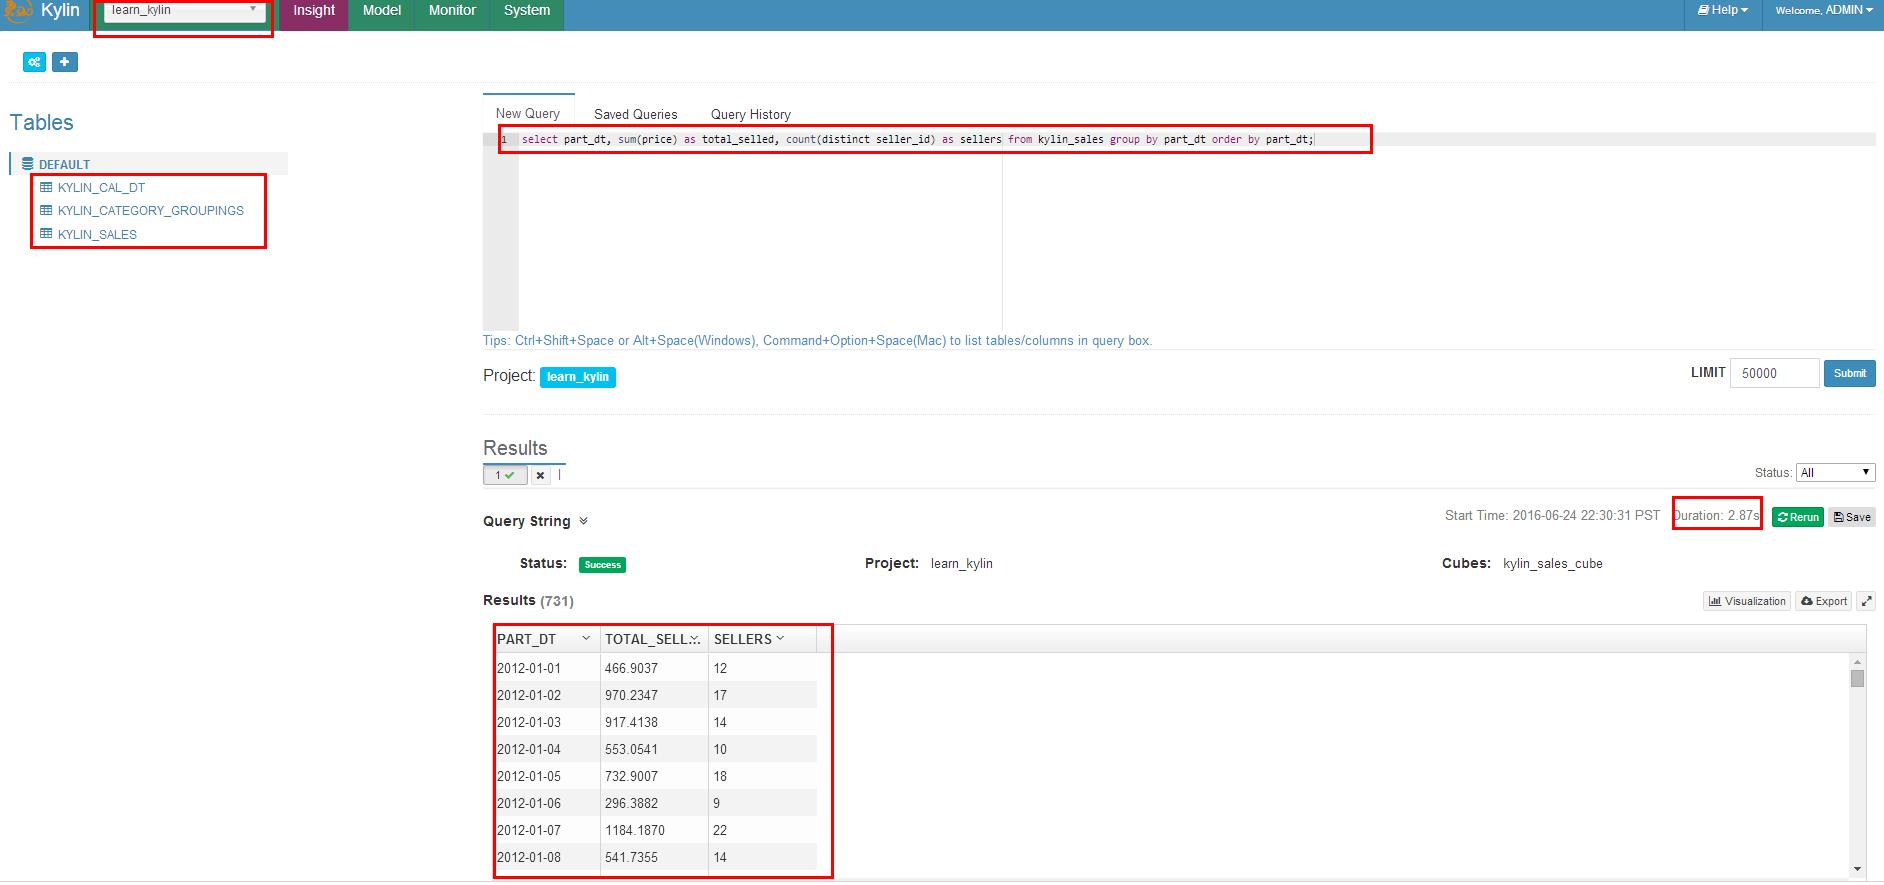The image size is (1884, 885).
Task: Go to the Monitor menu
Action: tap(452, 11)
